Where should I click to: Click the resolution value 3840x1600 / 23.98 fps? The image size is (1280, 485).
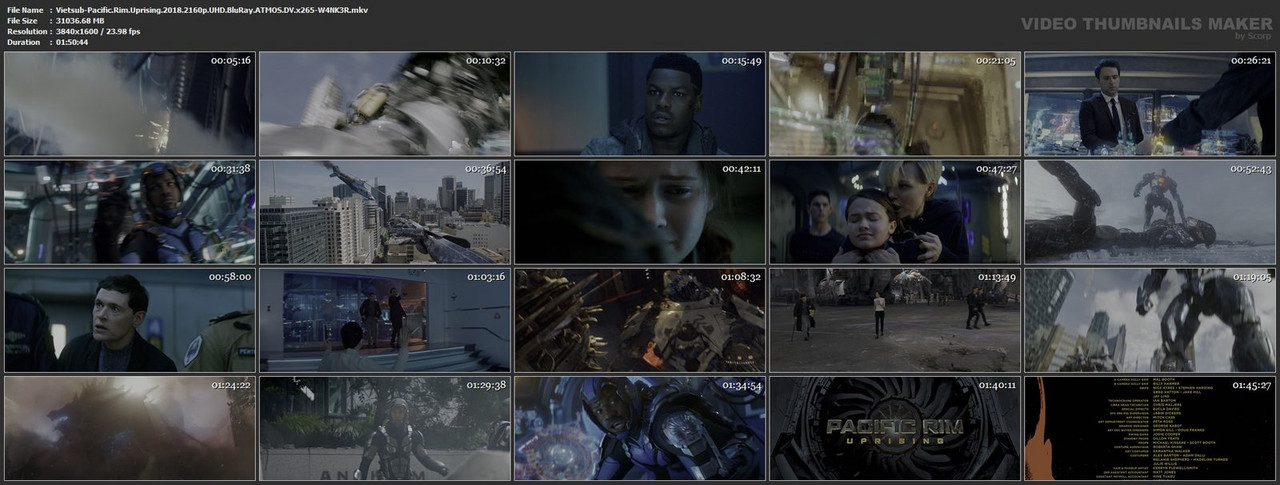coord(98,31)
